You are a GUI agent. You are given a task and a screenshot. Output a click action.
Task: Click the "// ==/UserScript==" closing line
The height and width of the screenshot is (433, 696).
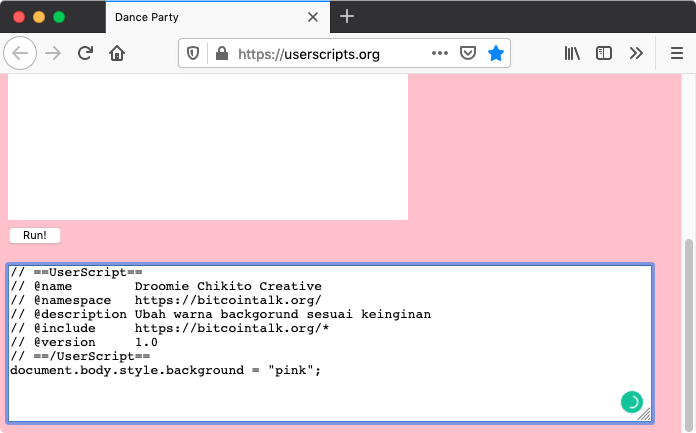point(80,356)
